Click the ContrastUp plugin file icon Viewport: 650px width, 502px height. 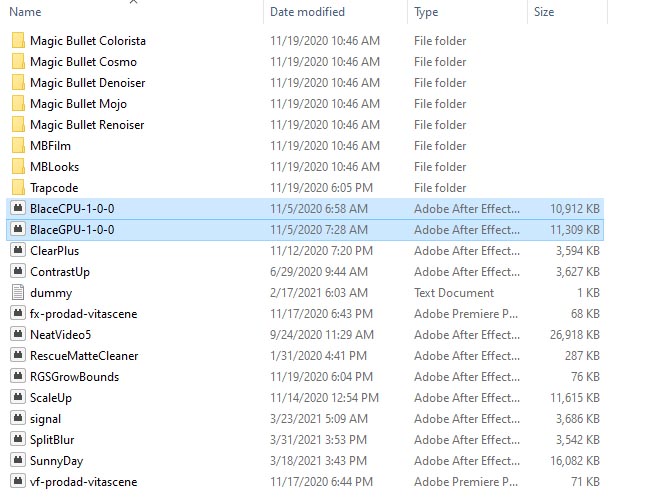coord(18,271)
